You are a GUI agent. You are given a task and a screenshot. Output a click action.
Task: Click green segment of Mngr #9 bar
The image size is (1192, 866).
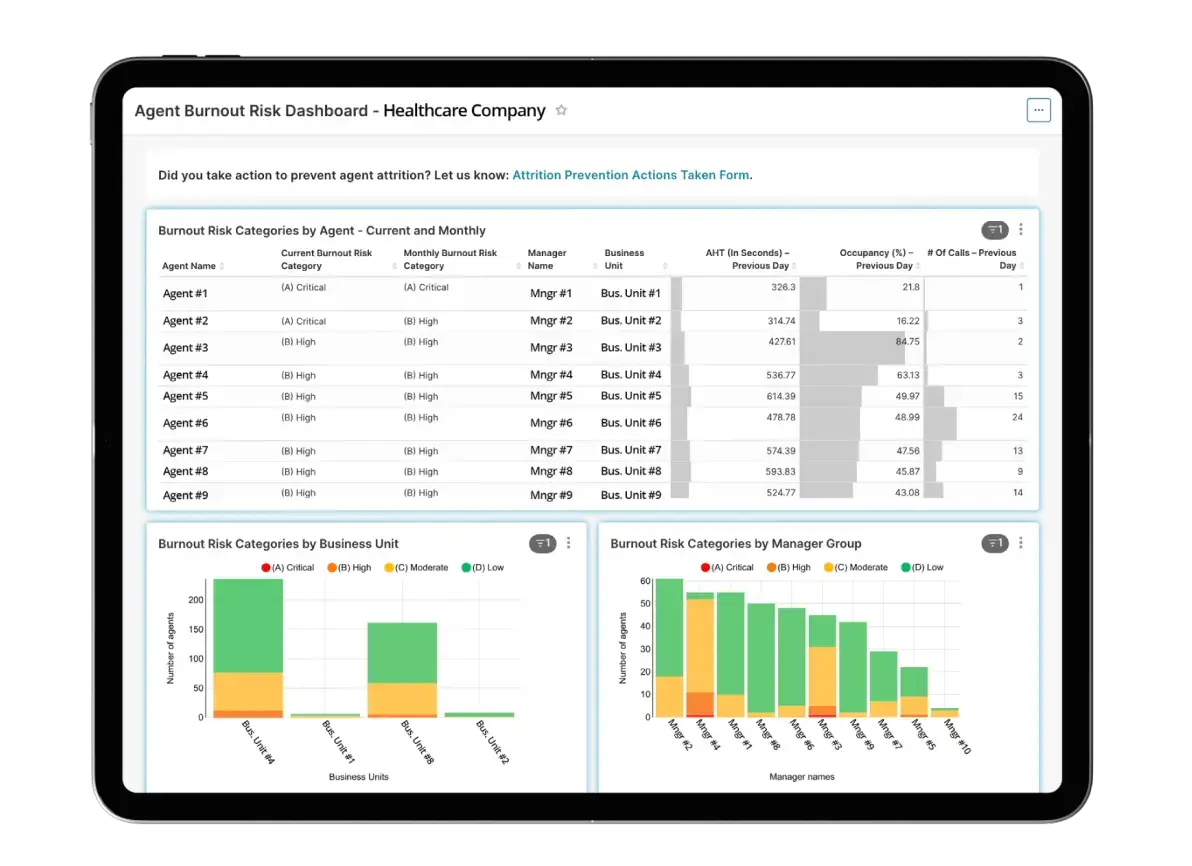coord(853,667)
